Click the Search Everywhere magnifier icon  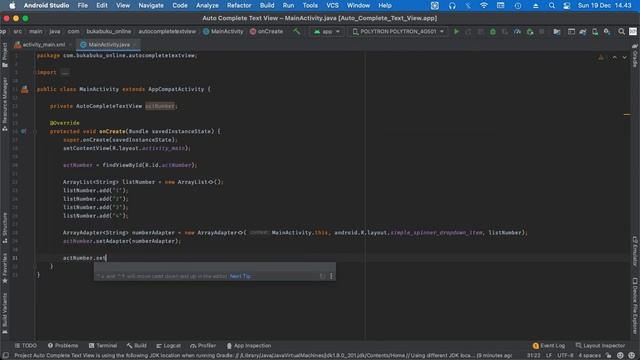point(621,31)
